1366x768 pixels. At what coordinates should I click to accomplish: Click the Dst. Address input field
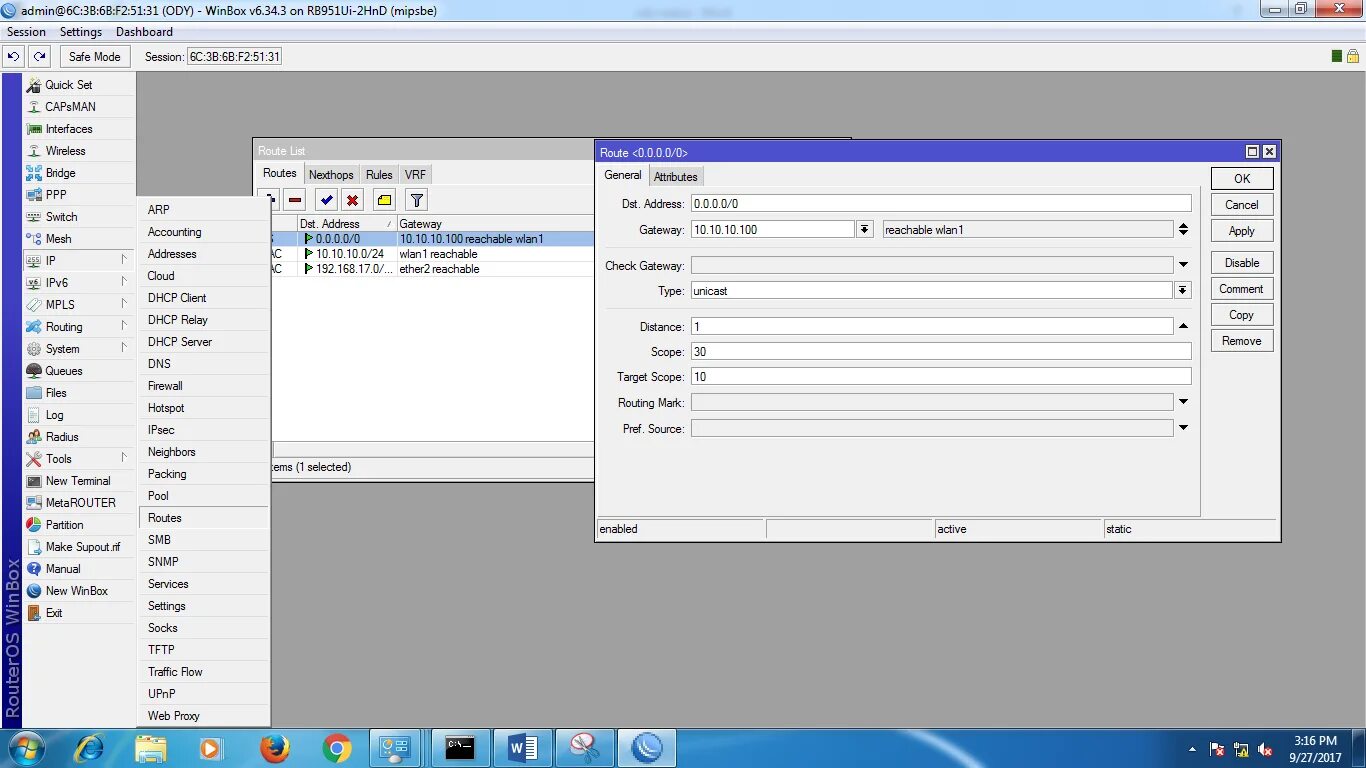pyautogui.click(x=941, y=203)
